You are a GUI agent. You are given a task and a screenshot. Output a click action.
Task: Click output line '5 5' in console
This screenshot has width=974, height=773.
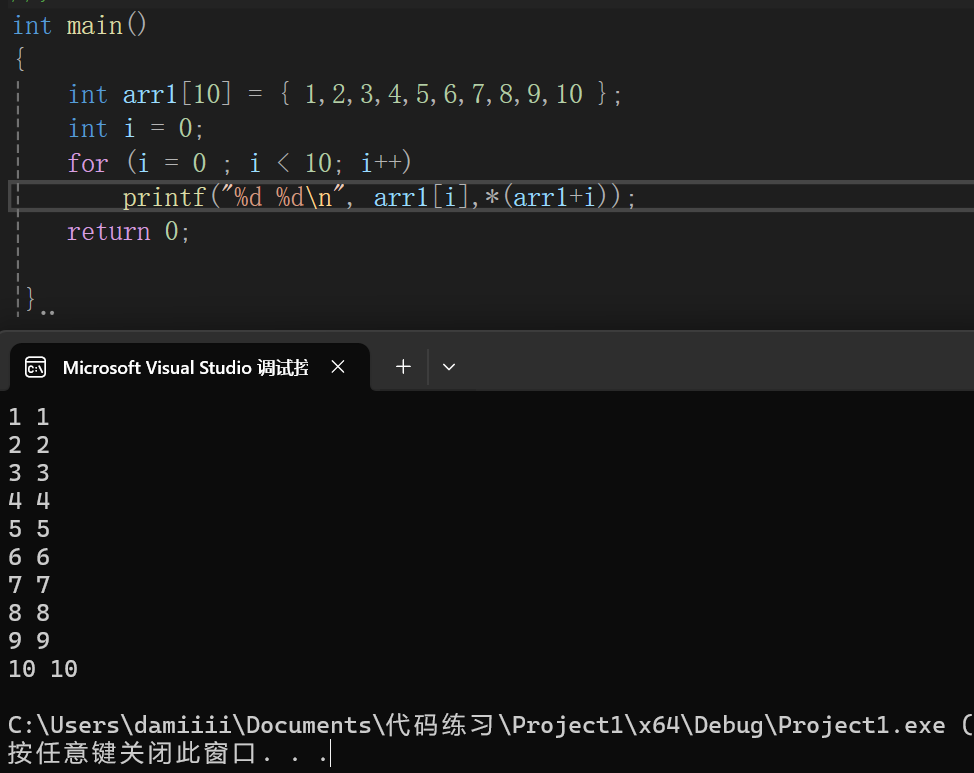tap(29, 529)
